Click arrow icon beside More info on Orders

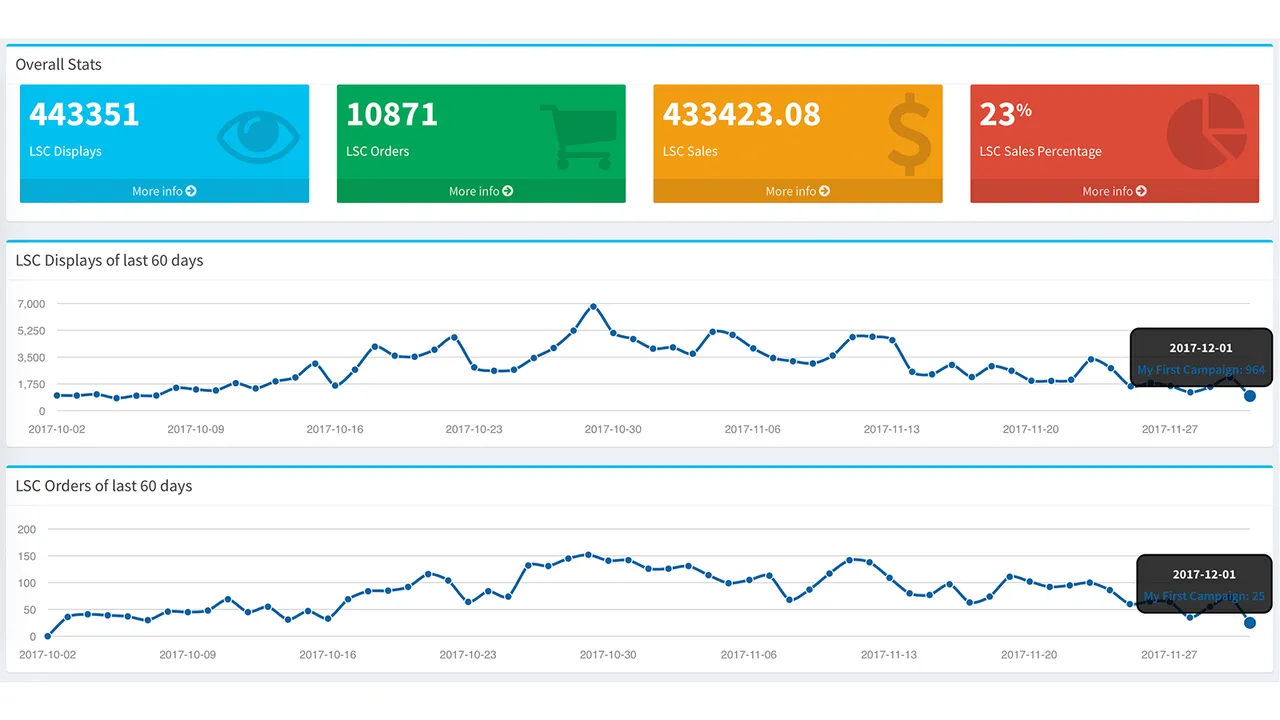tap(508, 191)
